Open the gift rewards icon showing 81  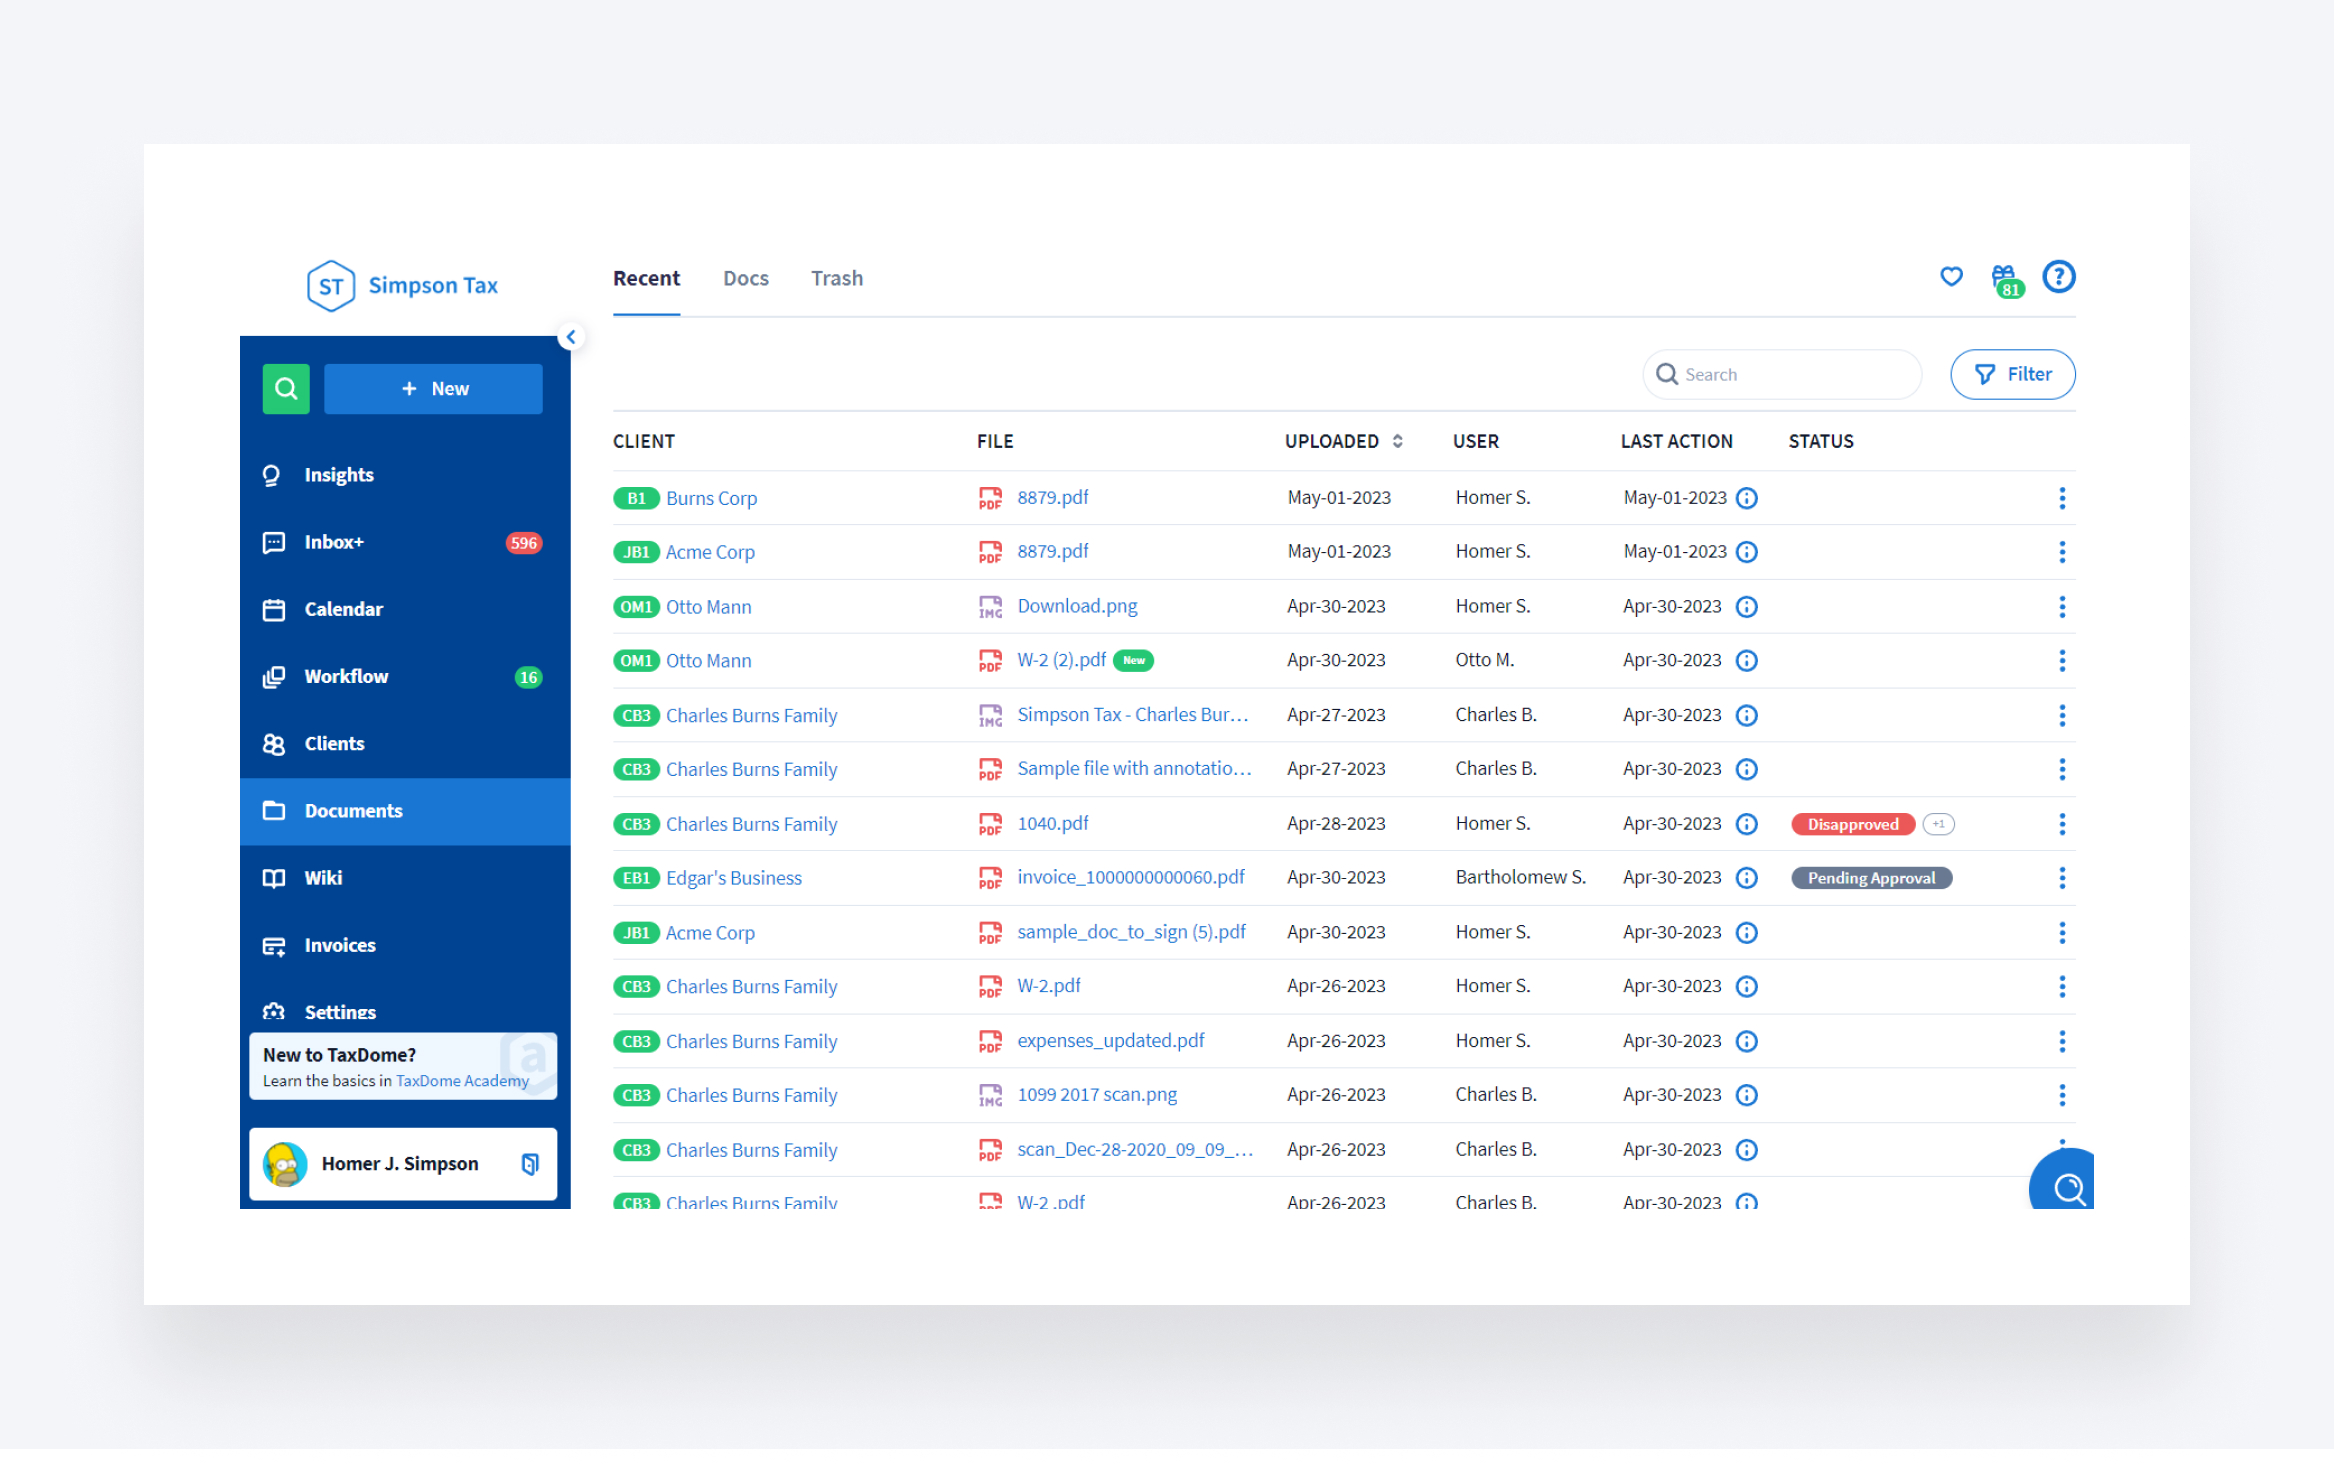coord(2004,276)
